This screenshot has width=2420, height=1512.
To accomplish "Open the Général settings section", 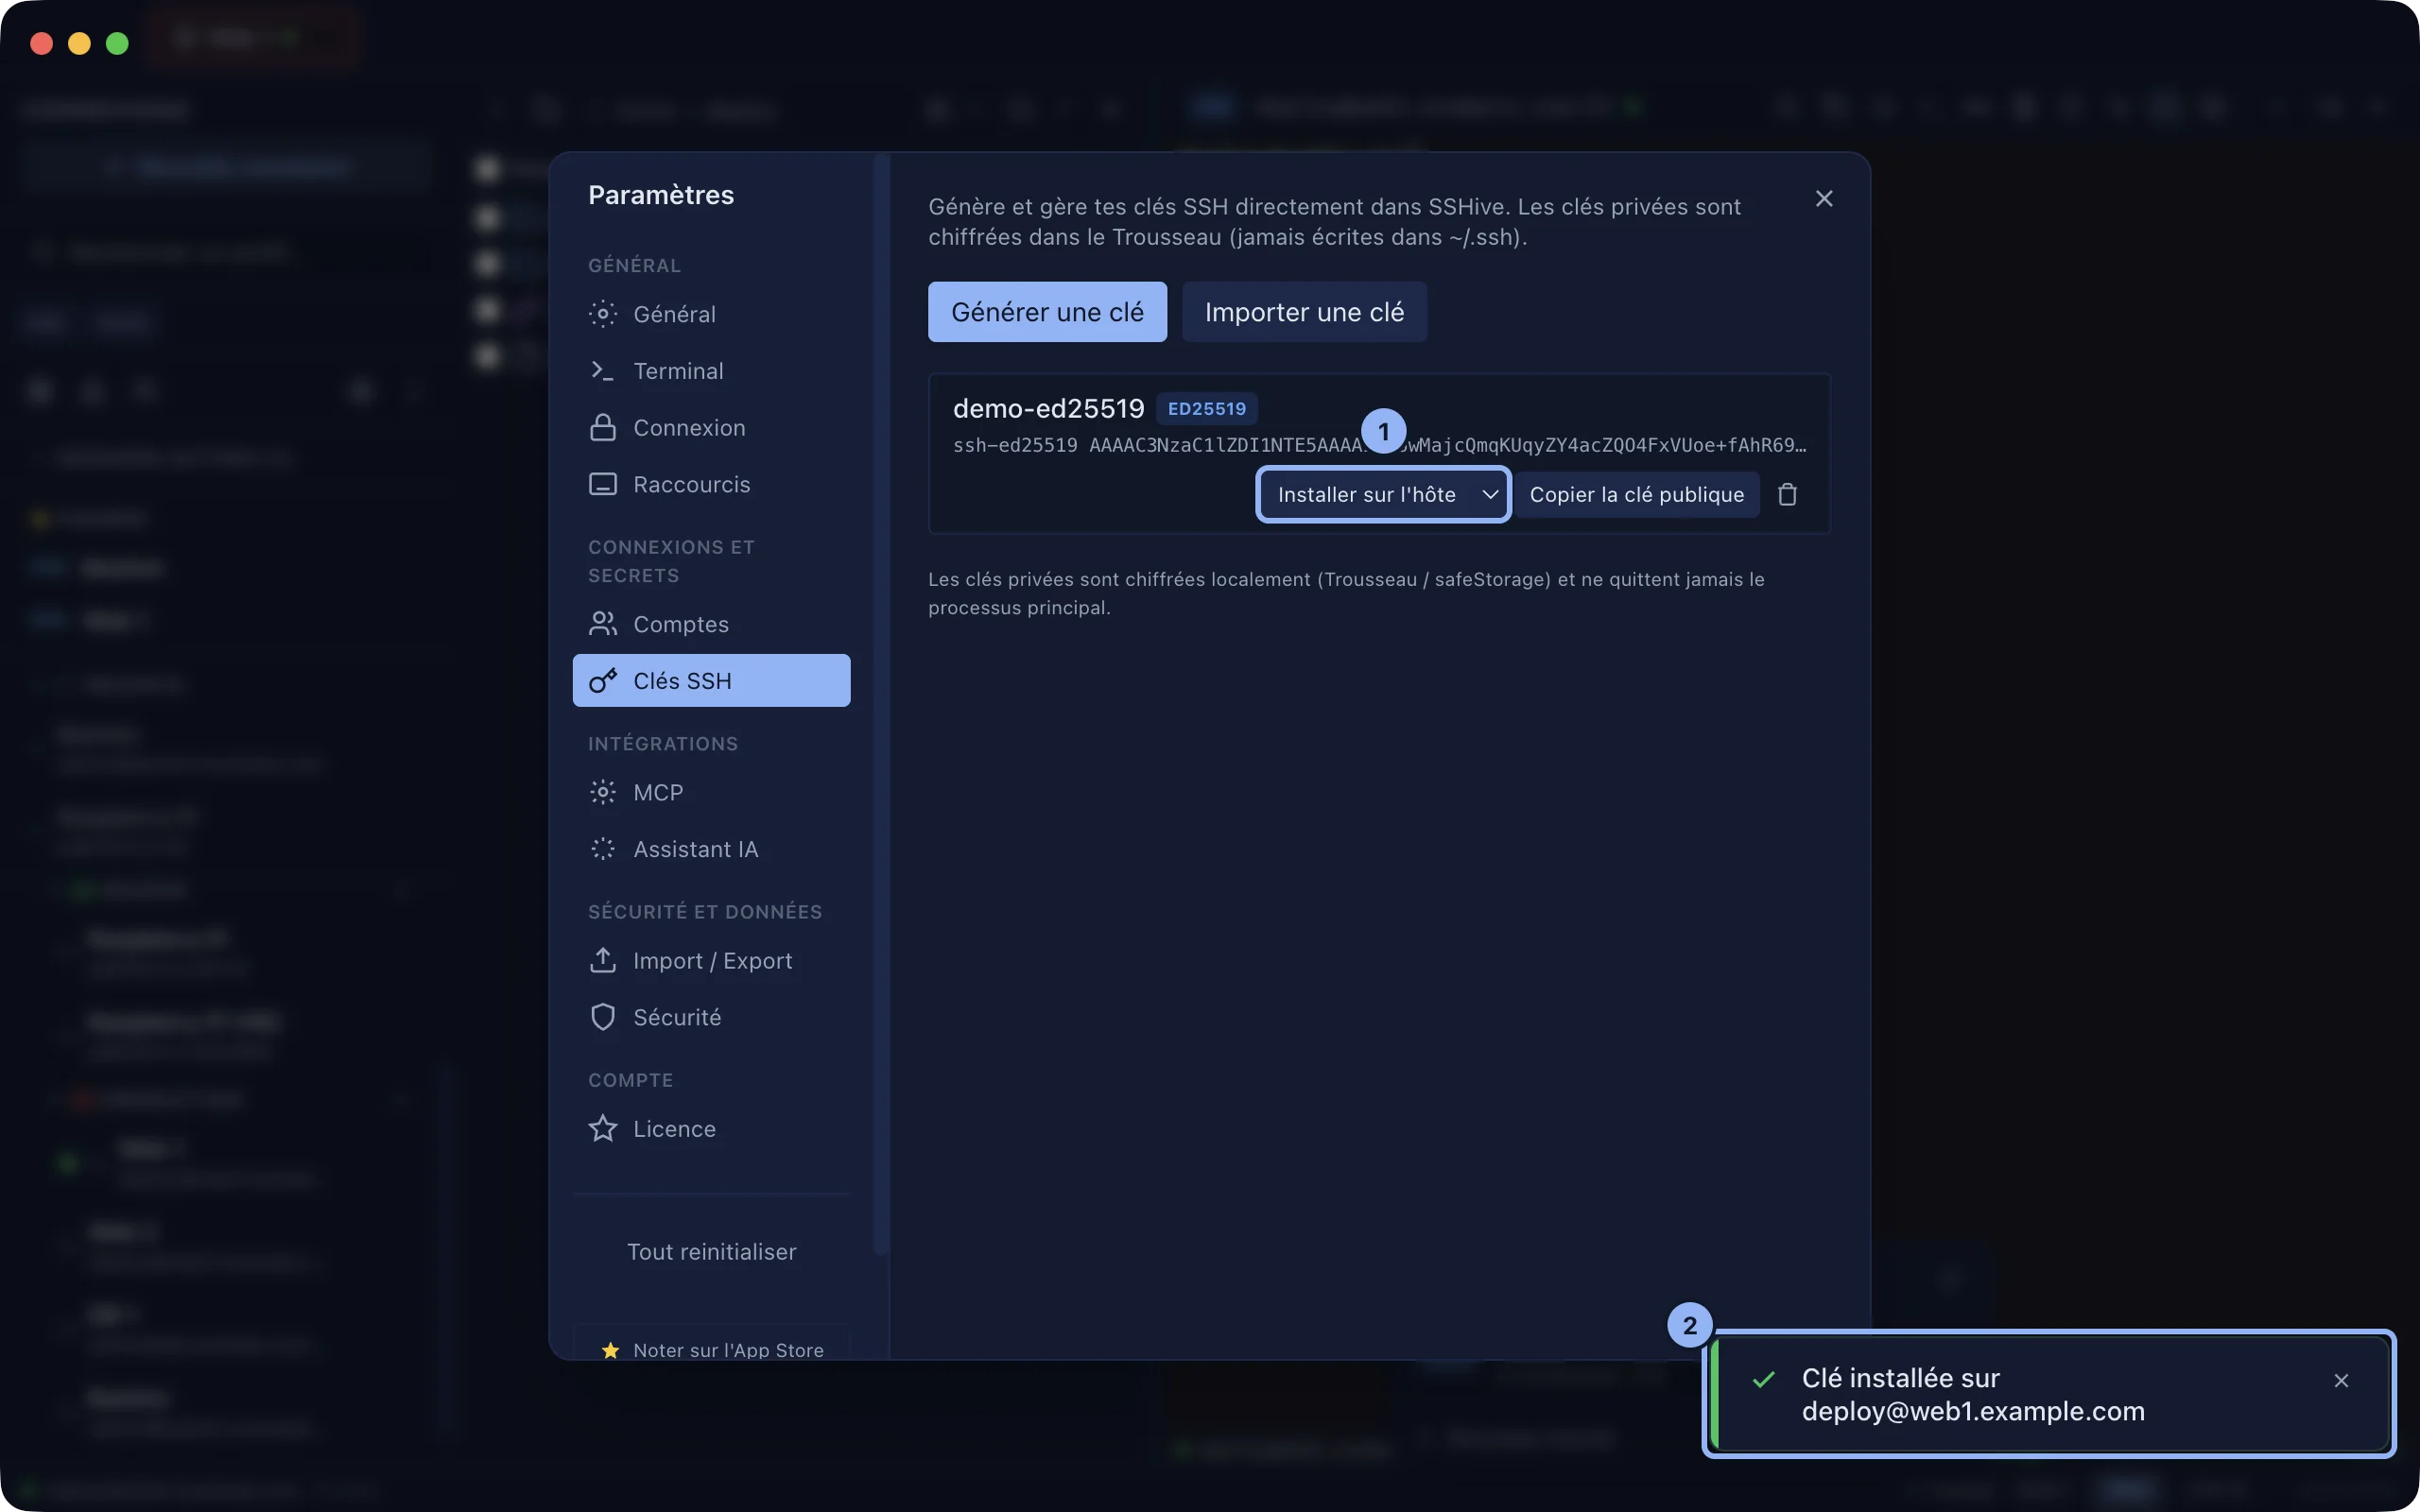I will pyautogui.click(x=711, y=314).
